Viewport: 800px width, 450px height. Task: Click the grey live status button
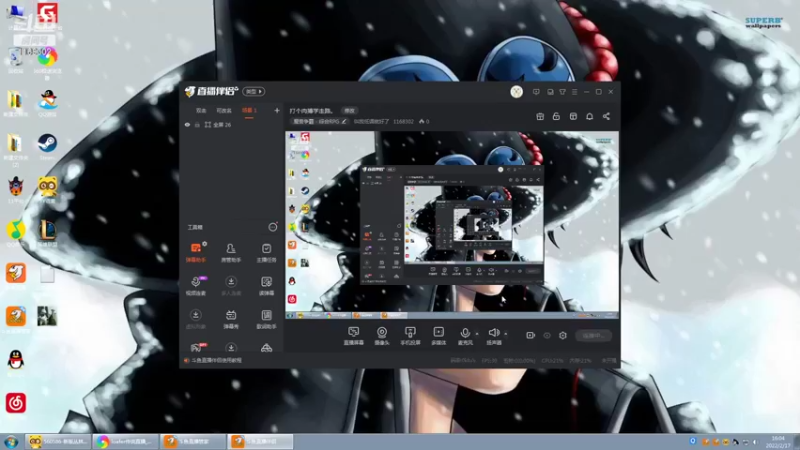(x=593, y=335)
